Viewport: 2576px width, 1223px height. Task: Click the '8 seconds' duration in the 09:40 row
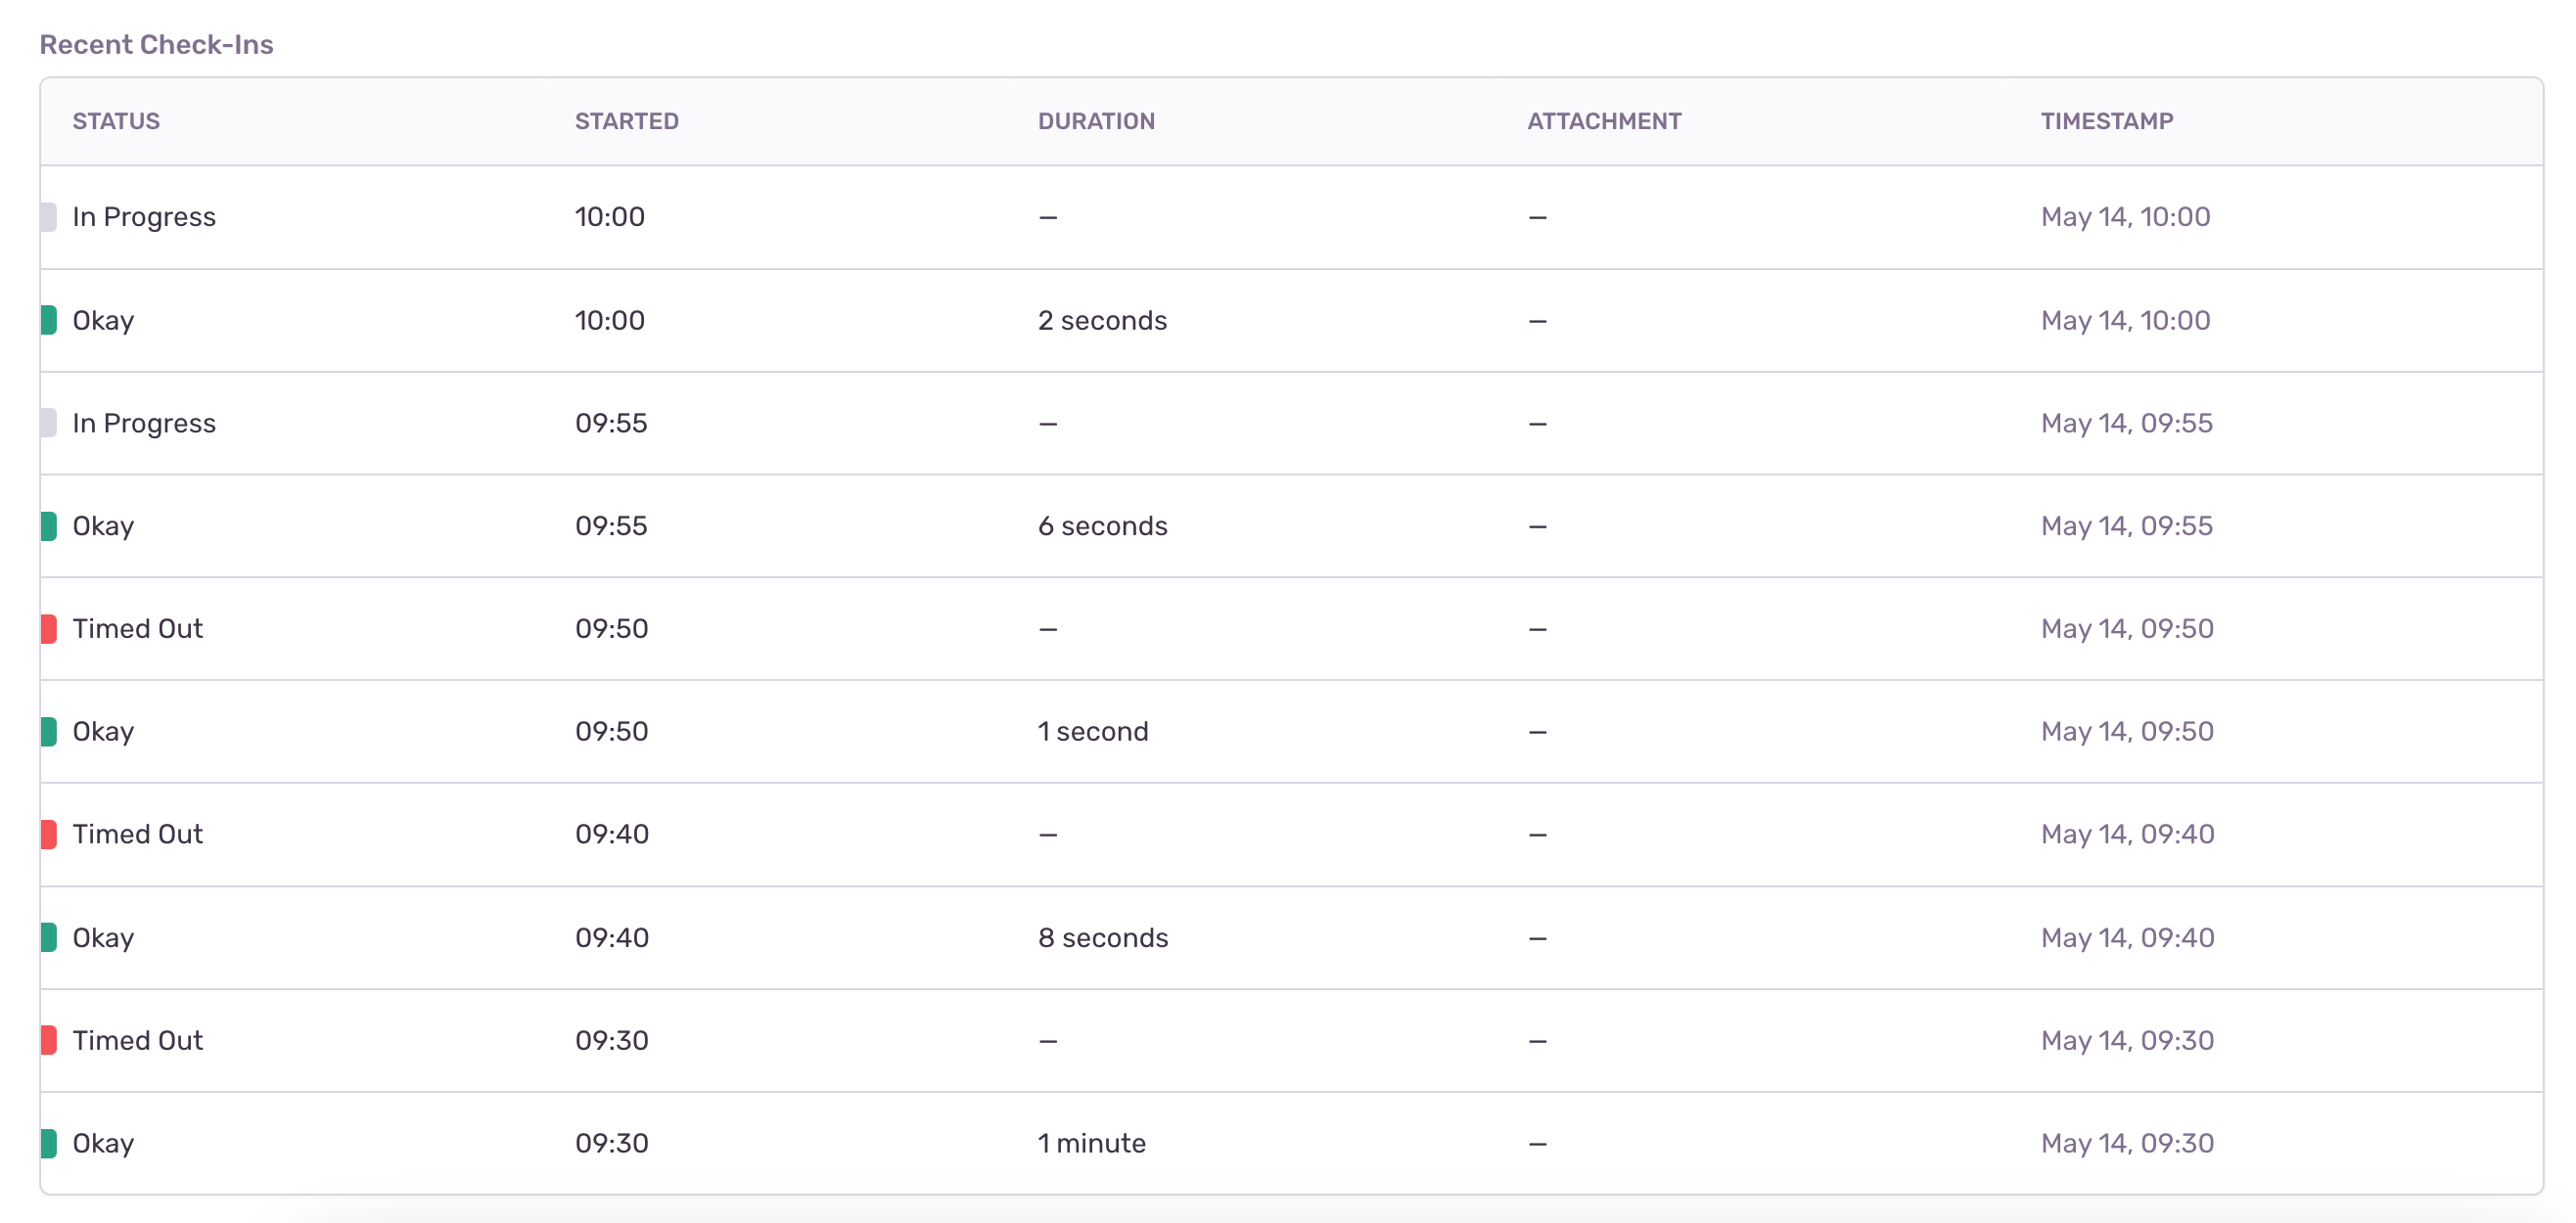coord(1103,937)
